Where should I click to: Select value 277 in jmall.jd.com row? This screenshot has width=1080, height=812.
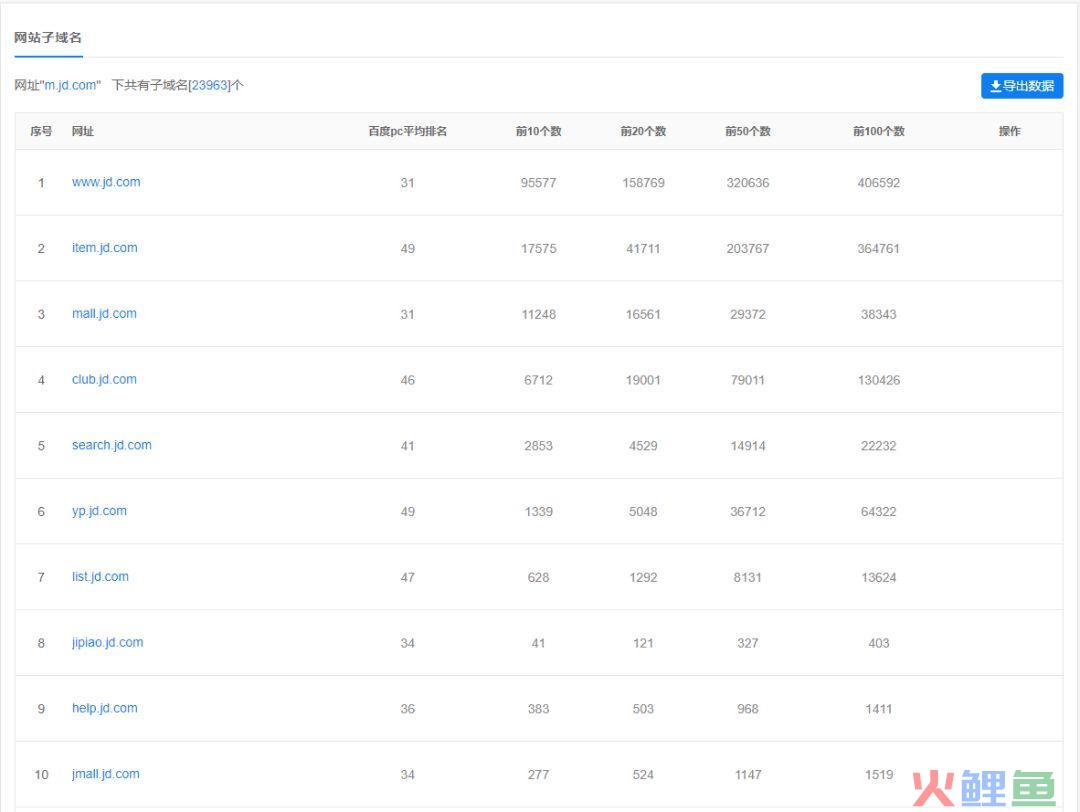pyautogui.click(x=539, y=775)
